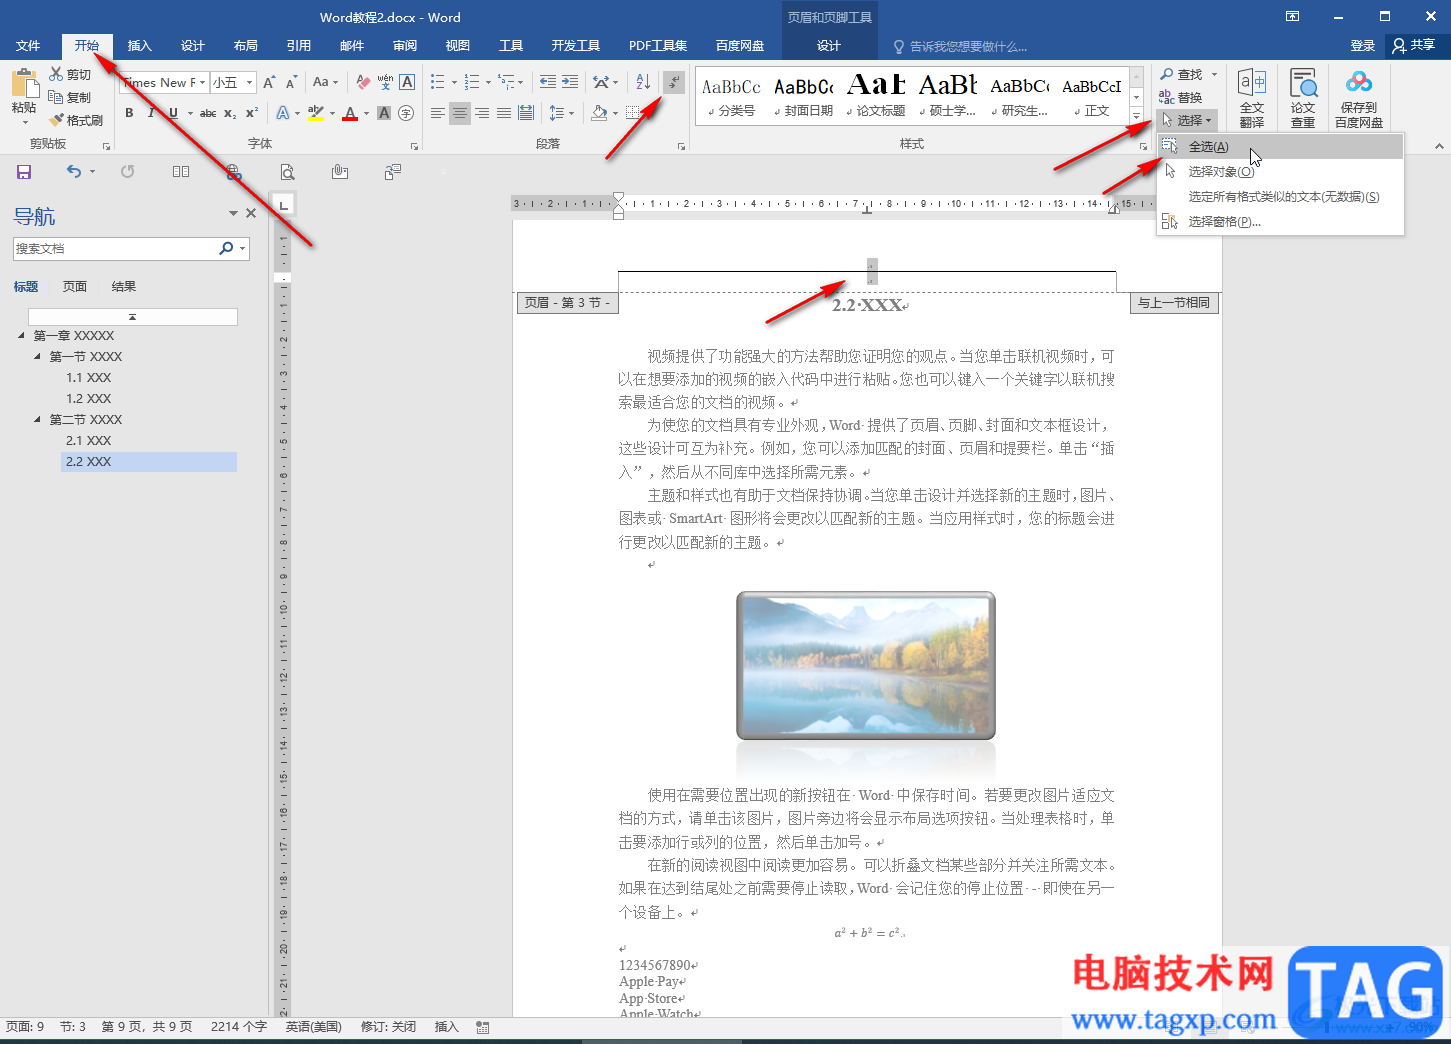Increase font size with grow icon

(x=269, y=82)
